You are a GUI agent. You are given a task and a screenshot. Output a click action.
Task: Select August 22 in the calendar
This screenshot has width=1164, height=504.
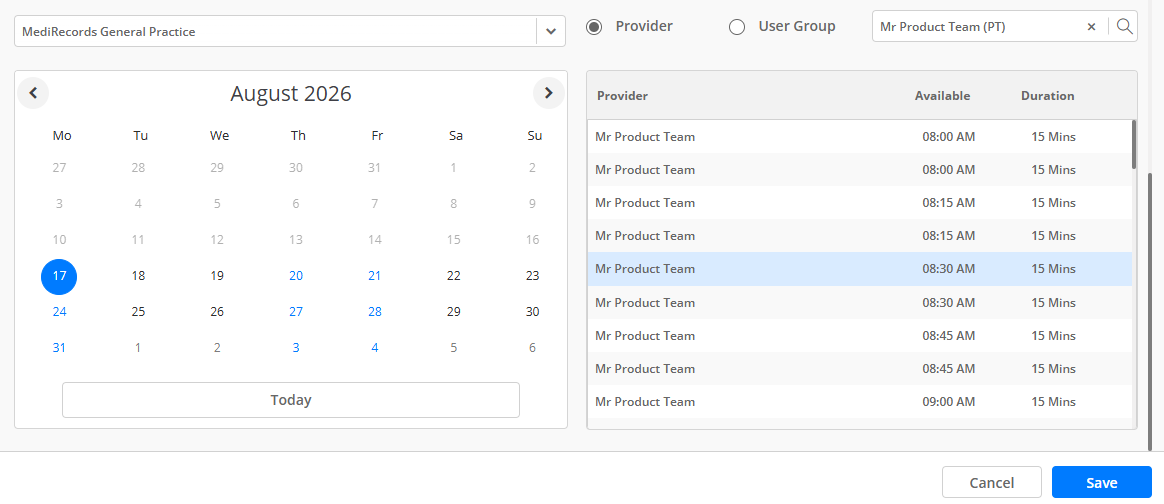pyautogui.click(x=454, y=276)
